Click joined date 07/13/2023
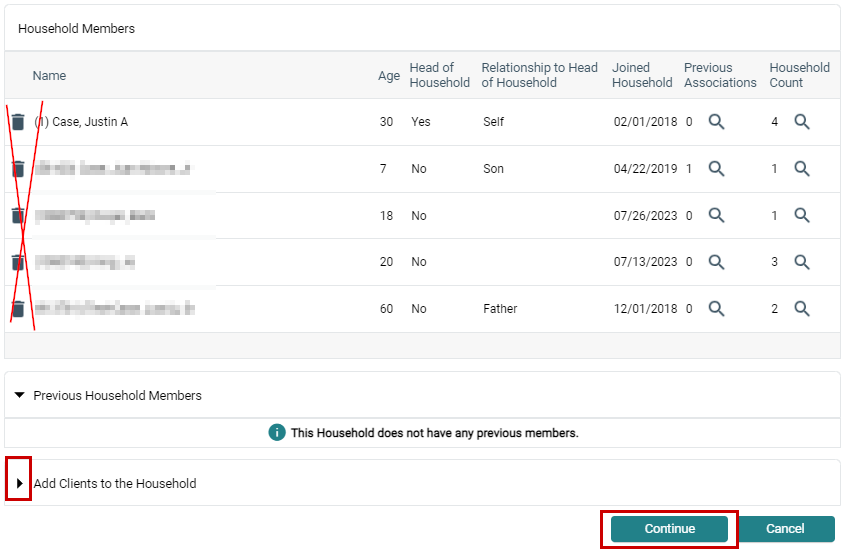 [x=645, y=262]
